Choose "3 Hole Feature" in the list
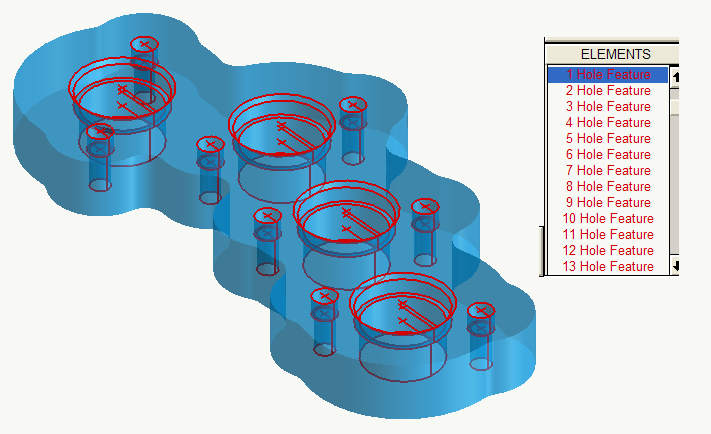Image resolution: width=711 pixels, height=434 pixels. 608,106
